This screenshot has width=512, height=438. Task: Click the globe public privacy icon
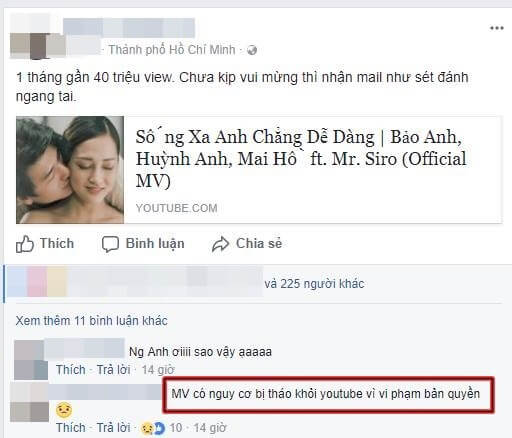(252, 50)
